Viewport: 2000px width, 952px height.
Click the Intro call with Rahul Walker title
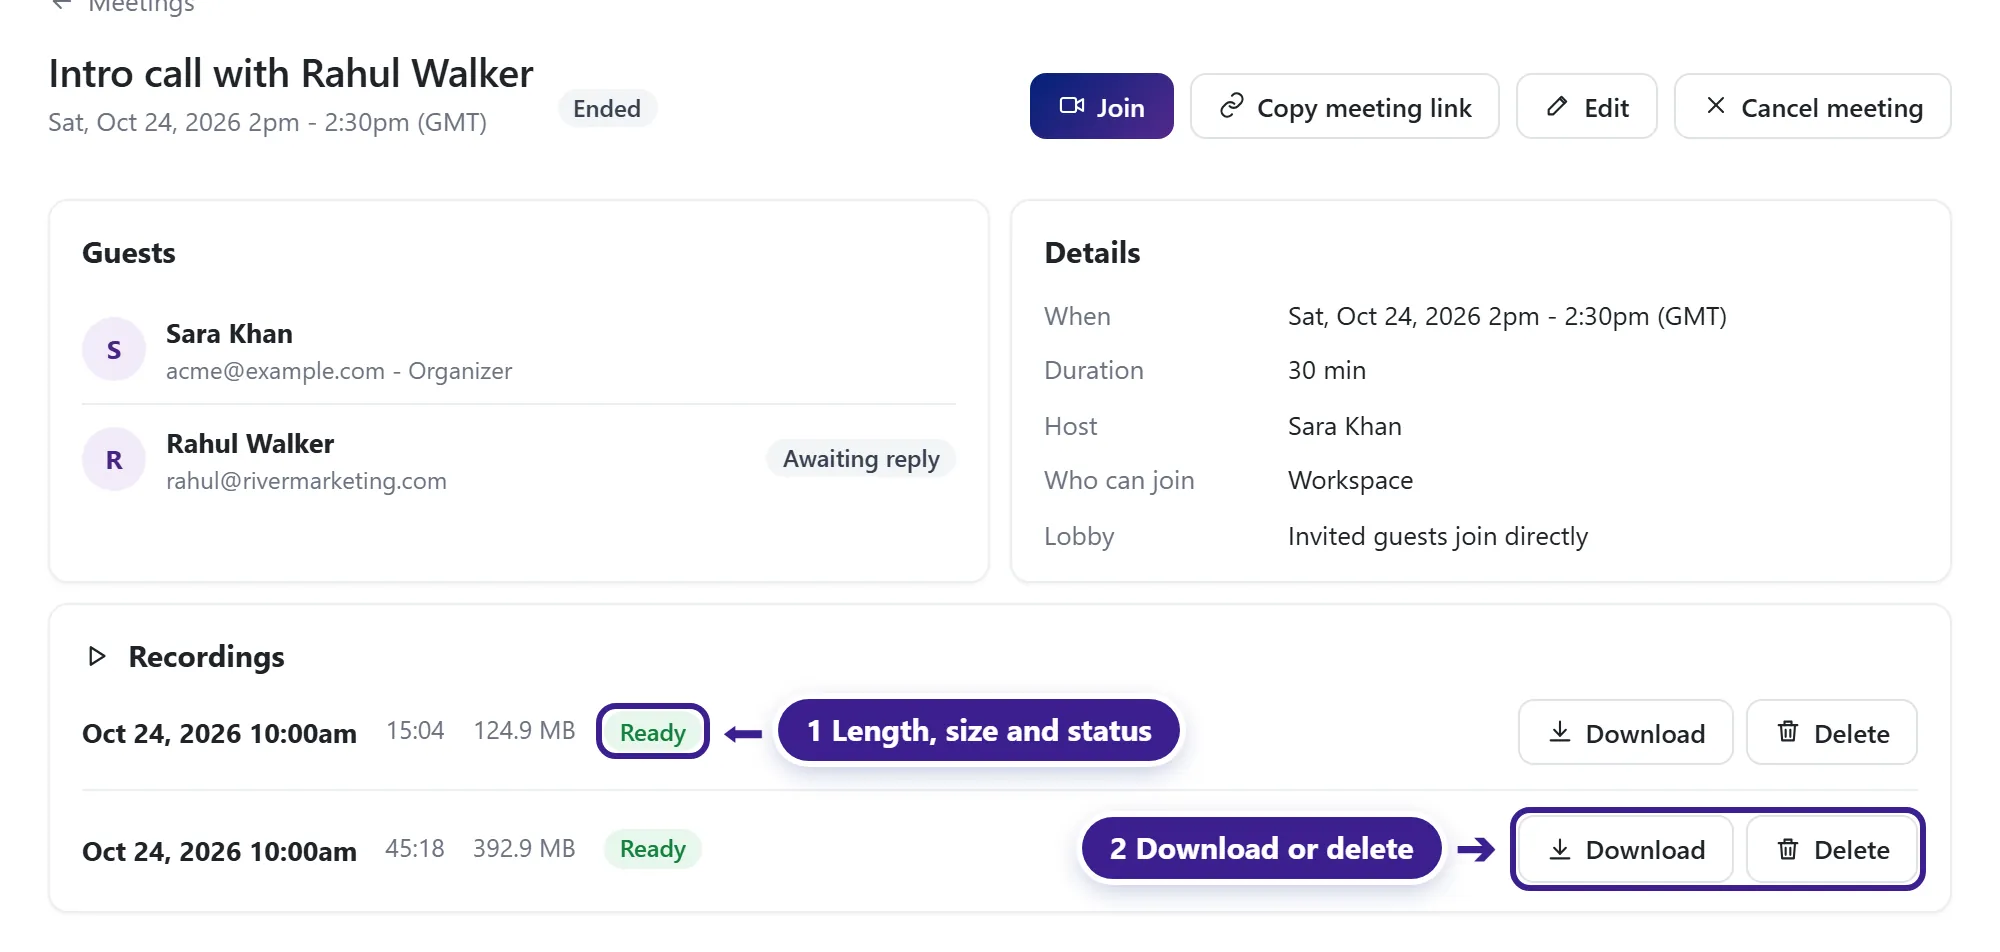(x=291, y=74)
